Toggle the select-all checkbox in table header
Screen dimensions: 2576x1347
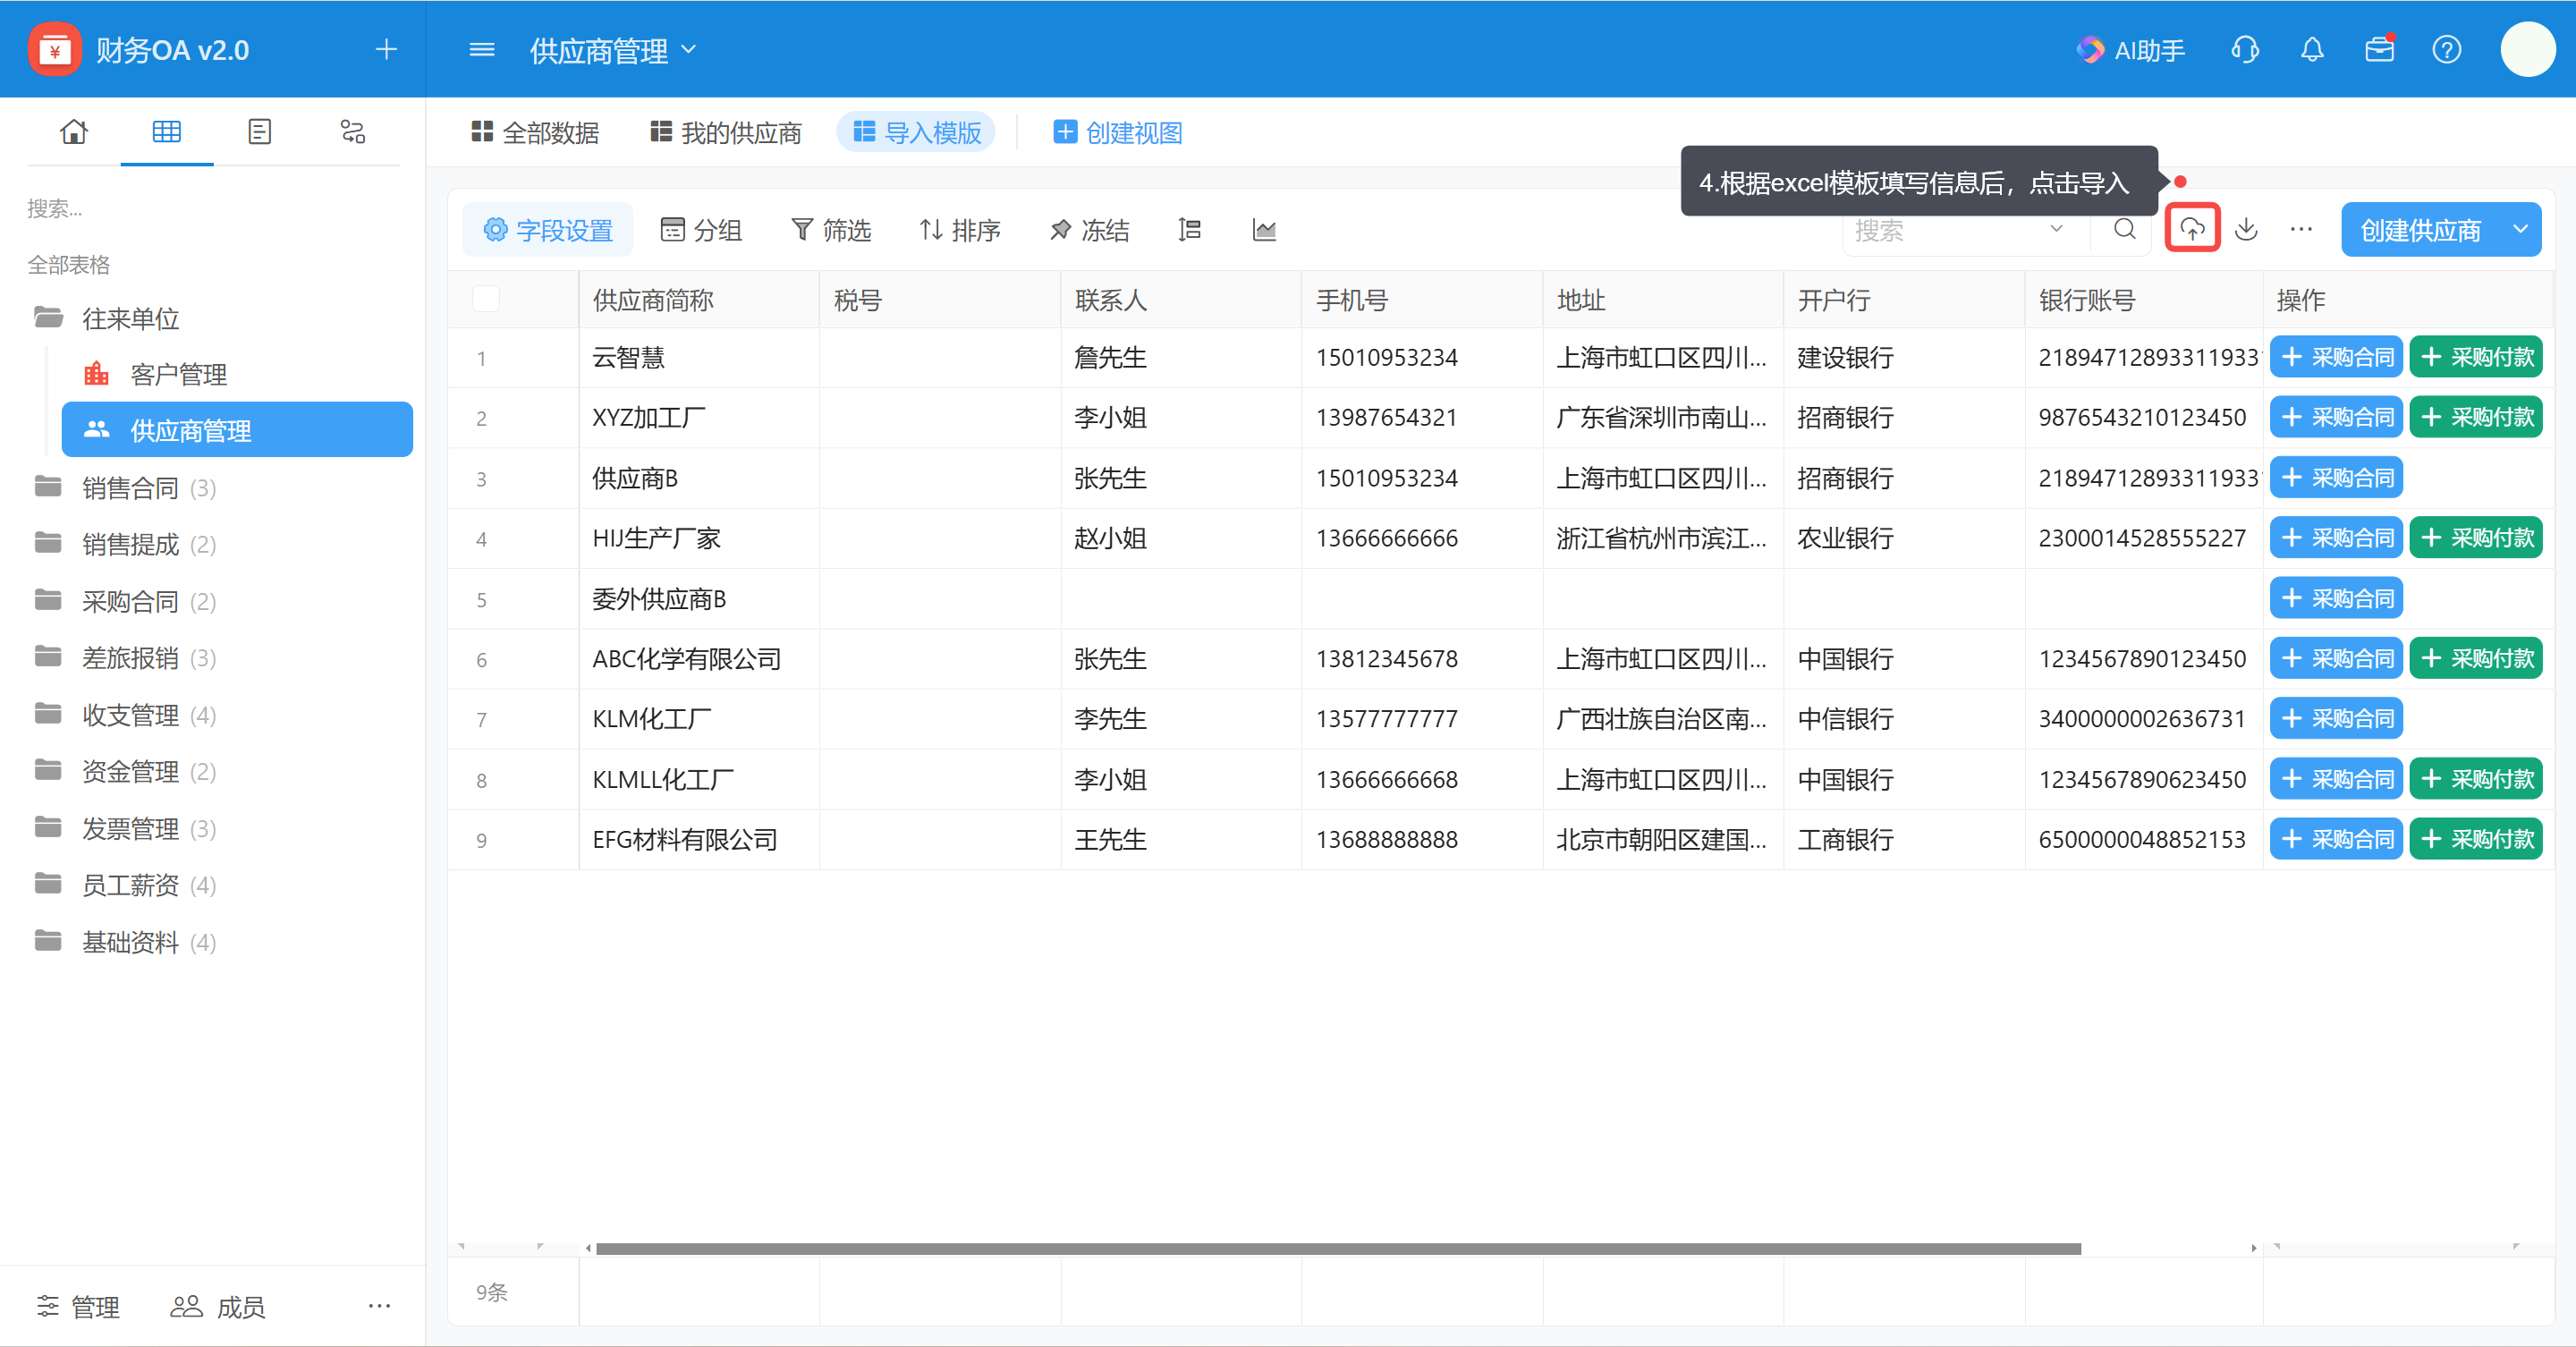point(486,299)
